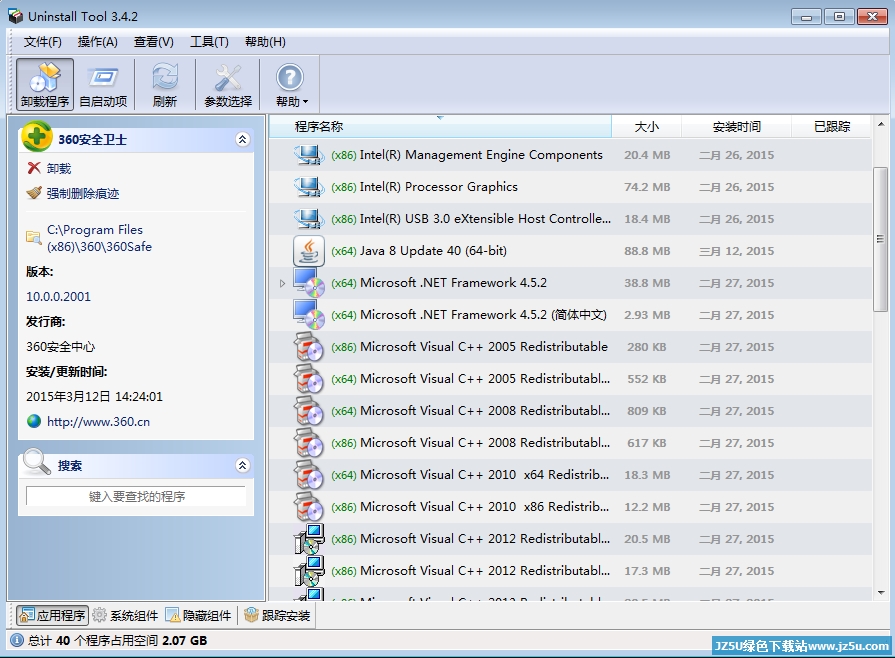Click the 卸载 uninstall link
This screenshot has height=658, width=895.
point(59,168)
